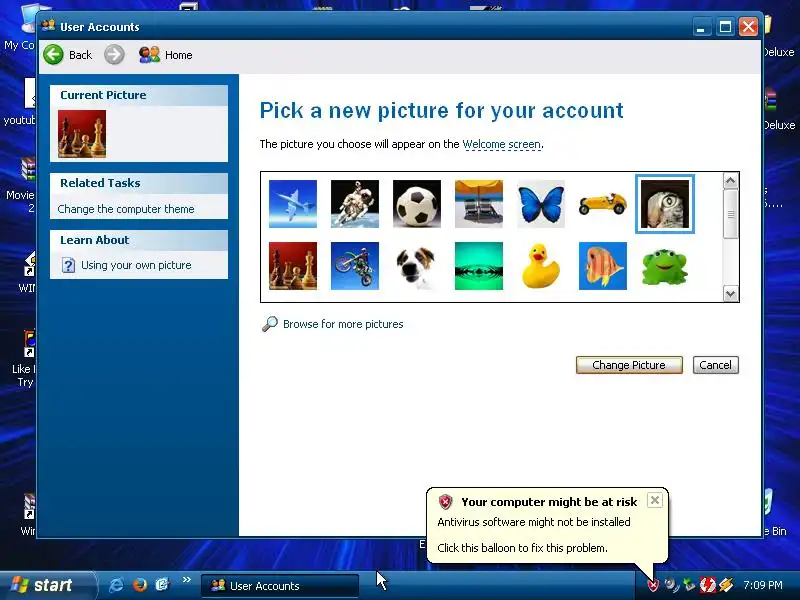The image size is (800, 600).
Task: Click the green Back arrow icon
Action: [54, 55]
